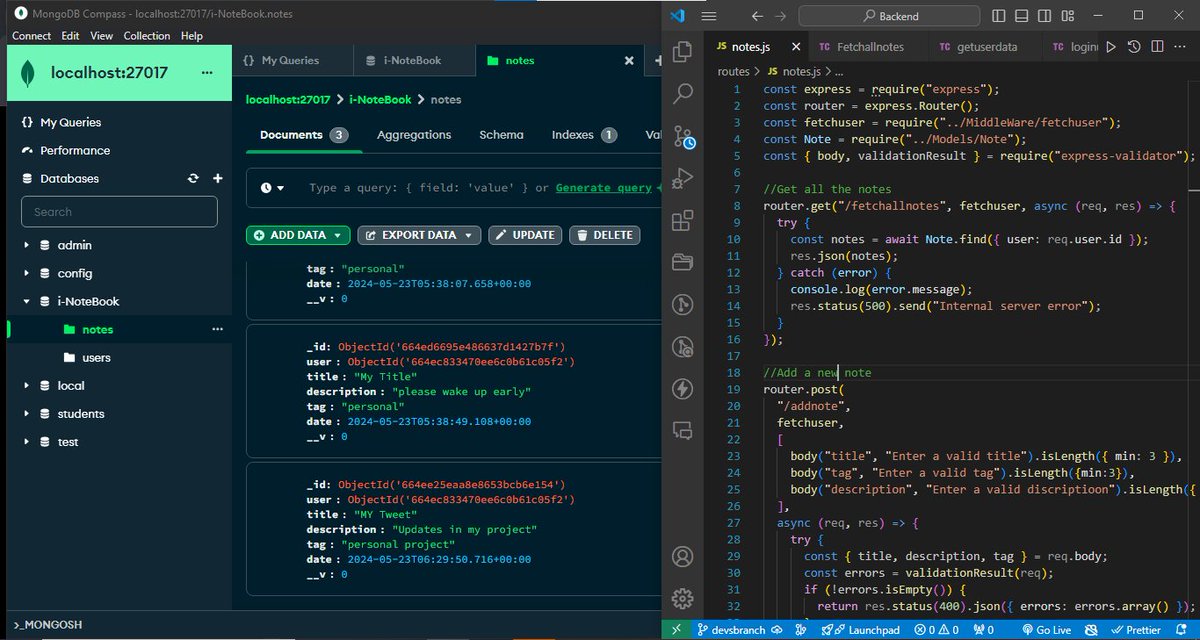Open the Manage gear icon in VS Code
The image size is (1200, 640).
684,598
